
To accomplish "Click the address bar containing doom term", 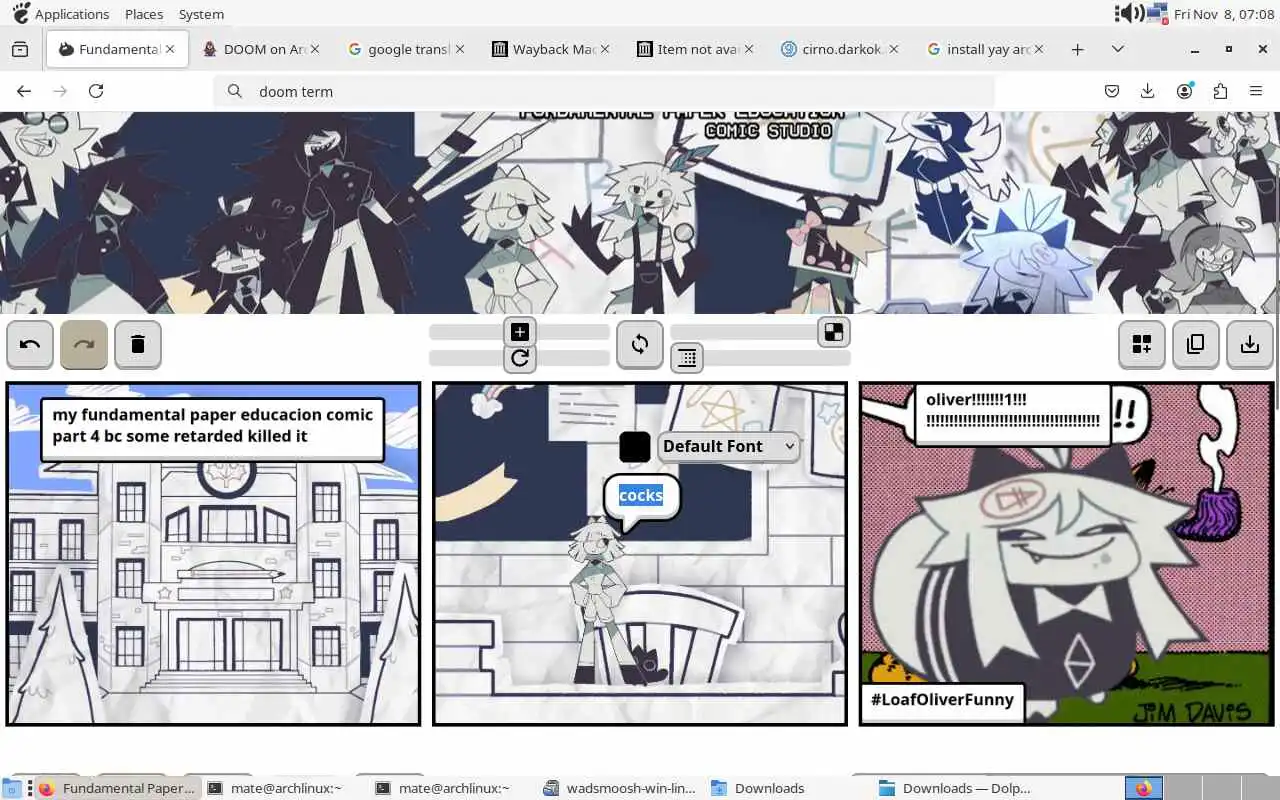I will 604,91.
